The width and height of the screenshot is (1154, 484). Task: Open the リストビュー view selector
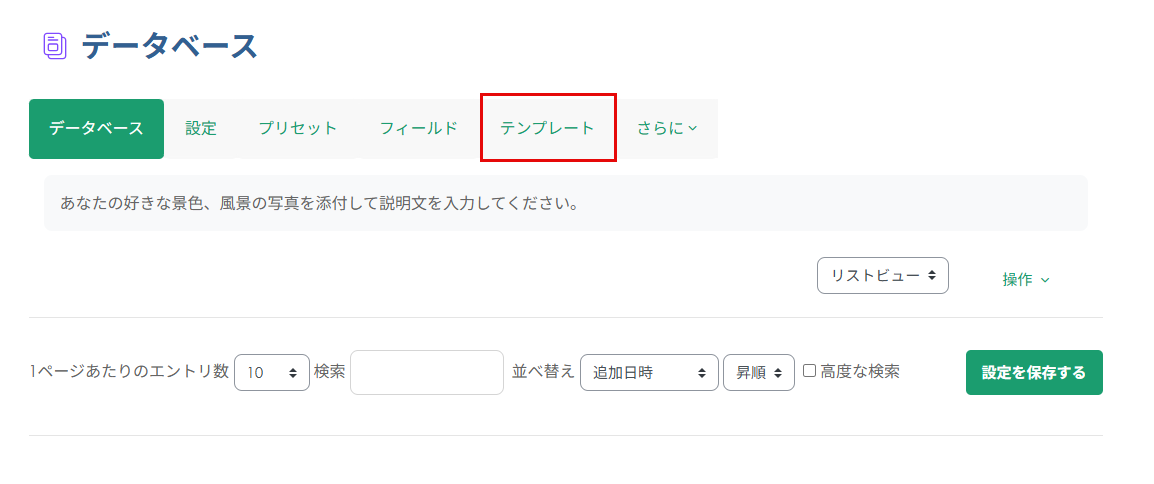882,275
